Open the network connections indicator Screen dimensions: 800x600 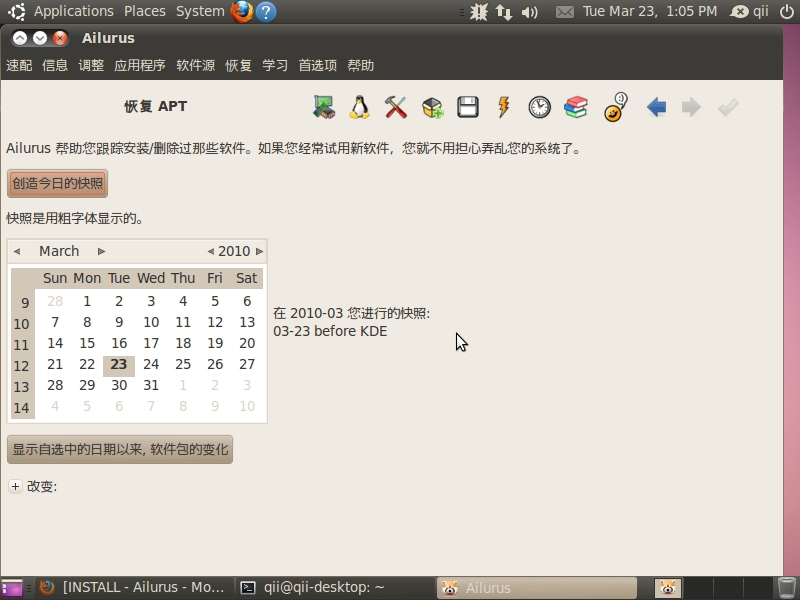coord(504,11)
